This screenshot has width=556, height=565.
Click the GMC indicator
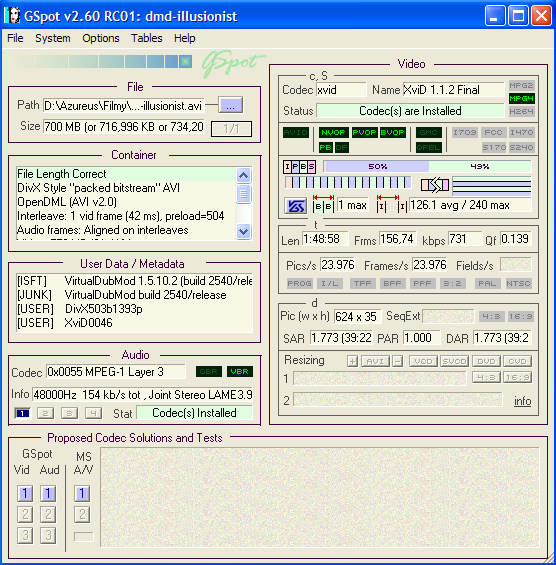click(x=429, y=133)
